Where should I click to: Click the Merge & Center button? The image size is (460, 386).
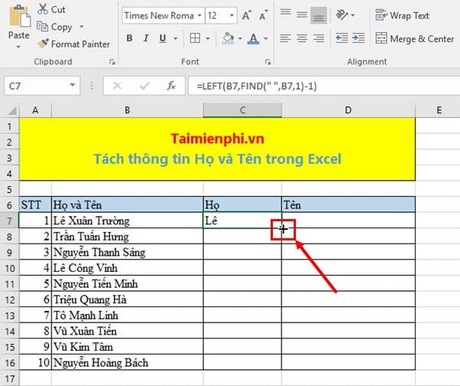414,39
